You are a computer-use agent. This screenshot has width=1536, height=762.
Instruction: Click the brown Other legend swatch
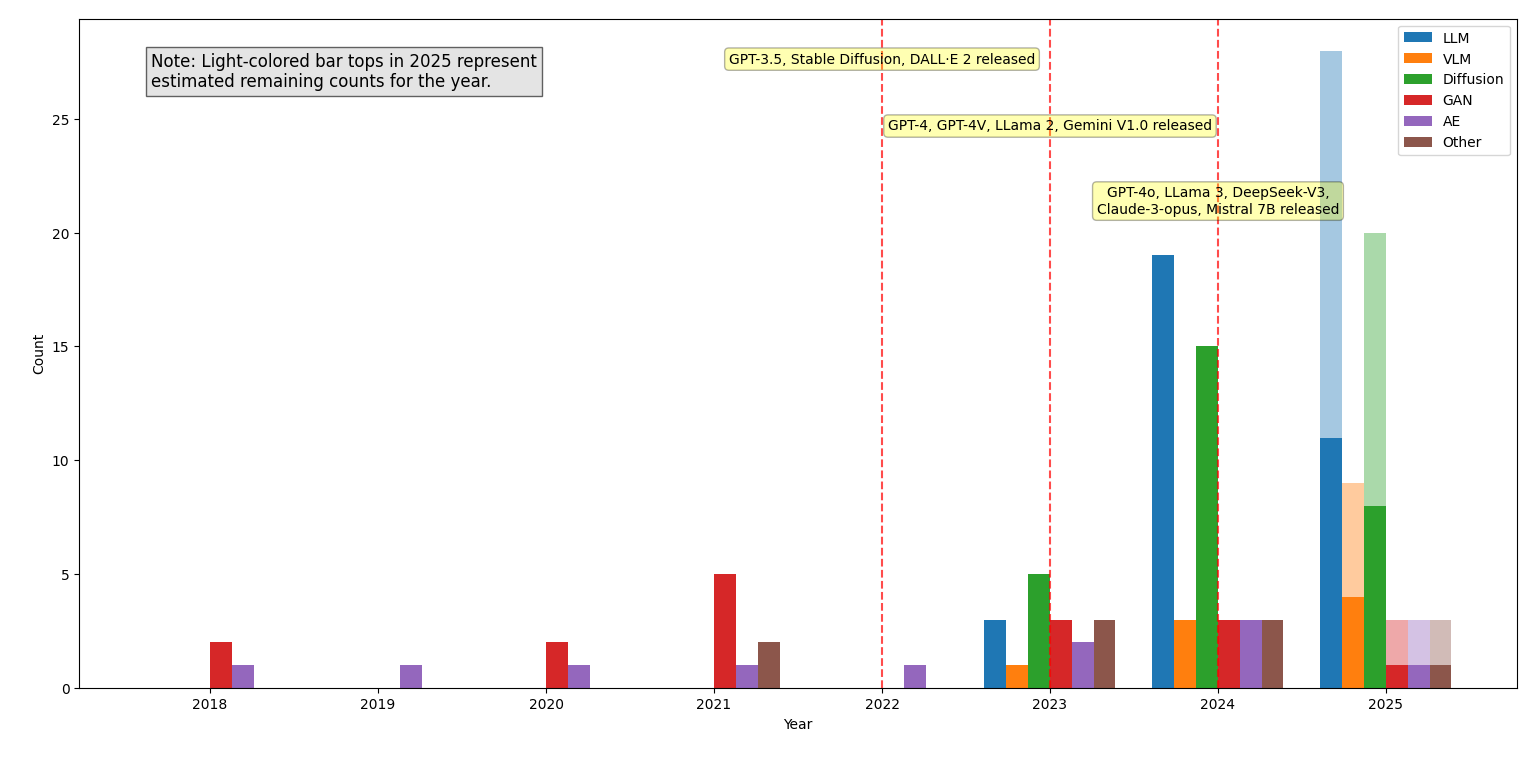pos(1418,142)
